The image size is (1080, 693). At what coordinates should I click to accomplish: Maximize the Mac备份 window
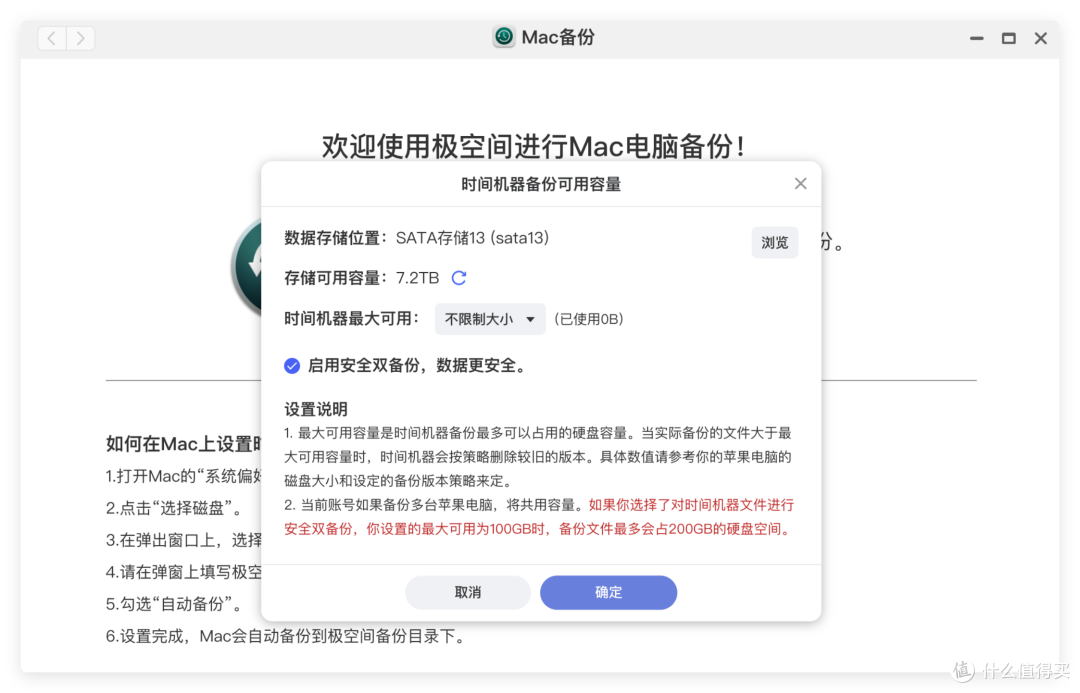(1008, 39)
